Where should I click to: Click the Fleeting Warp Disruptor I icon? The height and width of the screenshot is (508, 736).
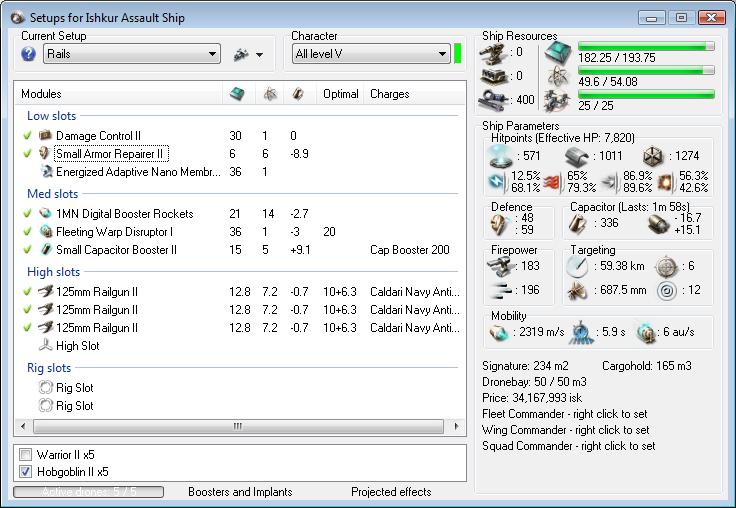(x=44, y=232)
